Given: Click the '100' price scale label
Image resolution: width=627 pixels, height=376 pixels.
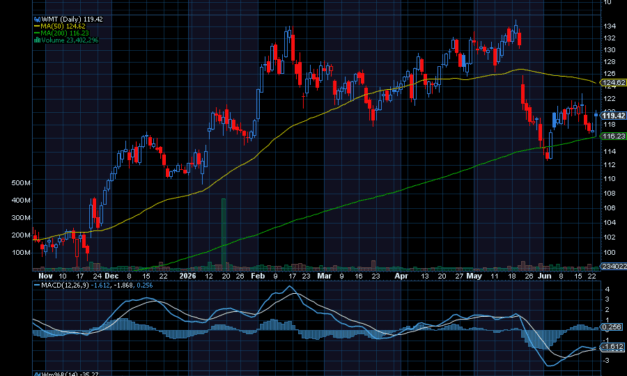Looking at the screenshot, I should pyautogui.click(x=609, y=253).
